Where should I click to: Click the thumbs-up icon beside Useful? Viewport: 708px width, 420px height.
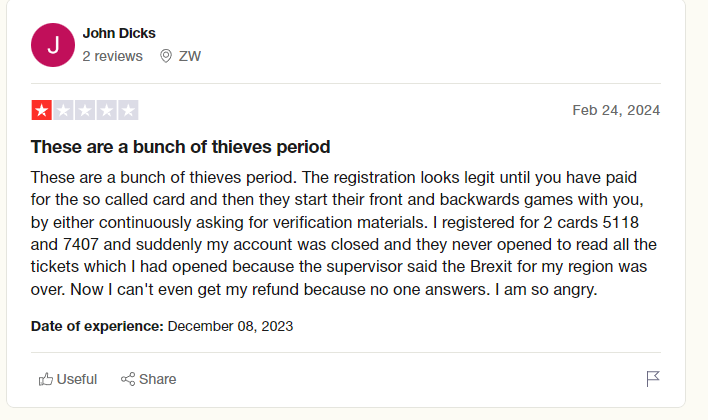coord(45,379)
